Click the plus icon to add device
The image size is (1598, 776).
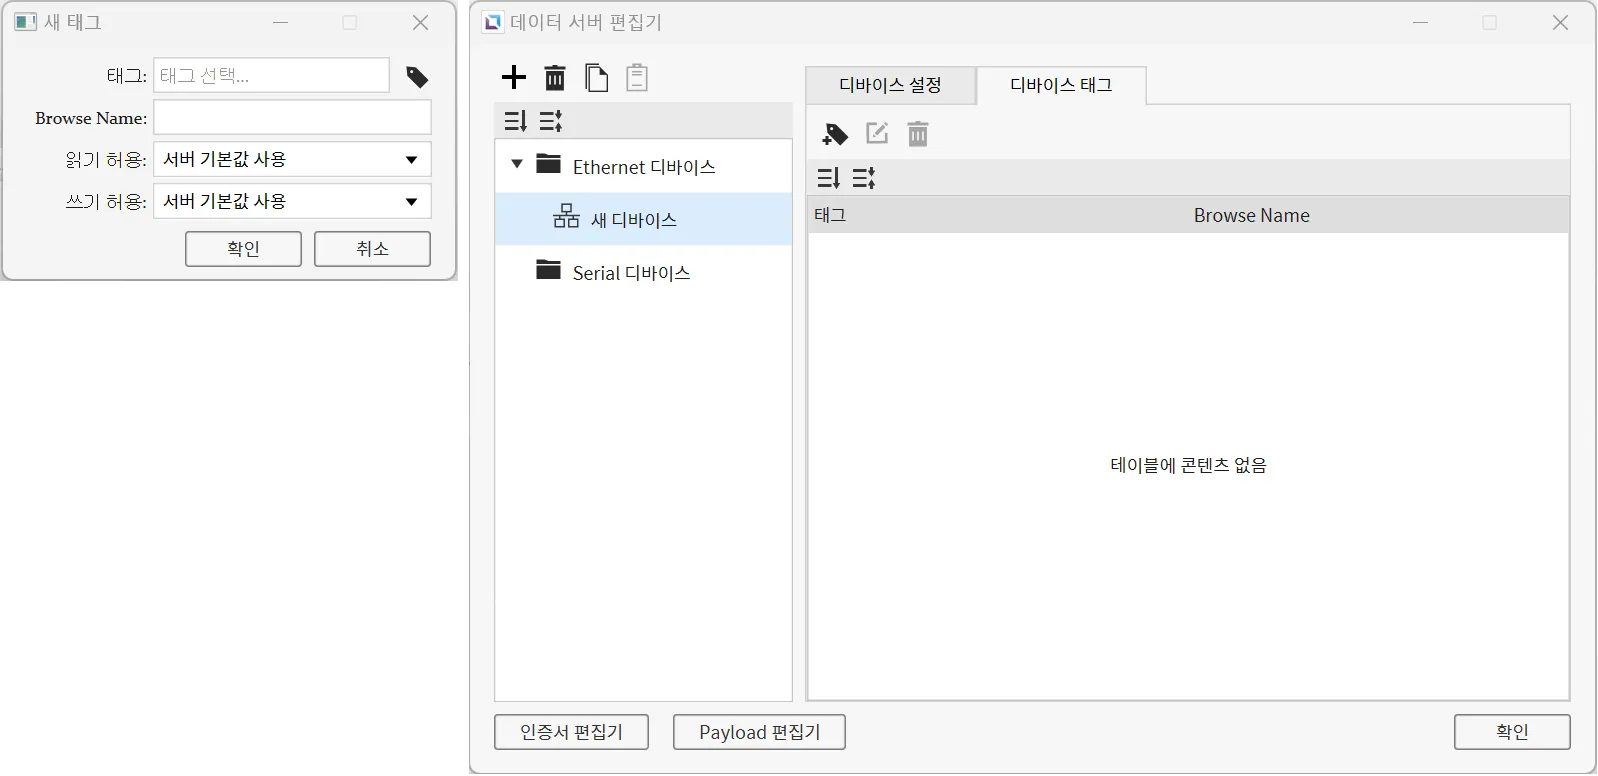(x=514, y=78)
